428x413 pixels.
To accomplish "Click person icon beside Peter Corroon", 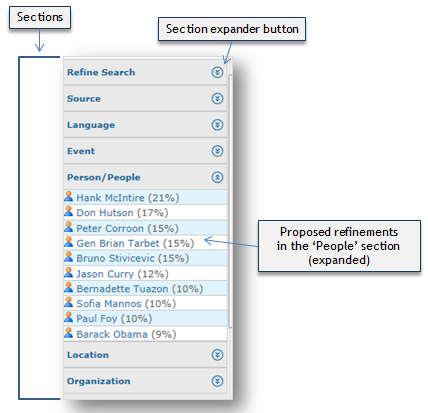I will point(68,227).
